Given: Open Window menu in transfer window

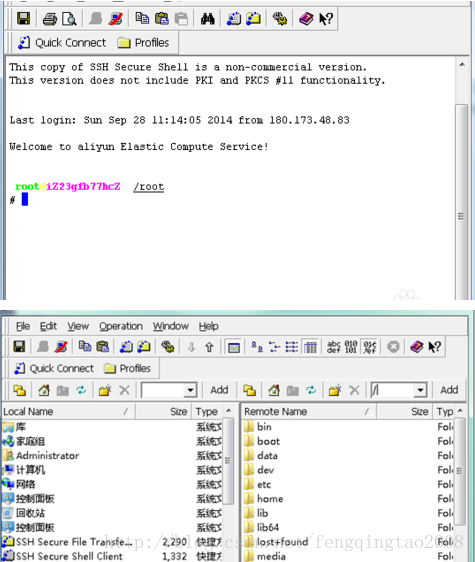Looking at the screenshot, I should [x=171, y=326].
